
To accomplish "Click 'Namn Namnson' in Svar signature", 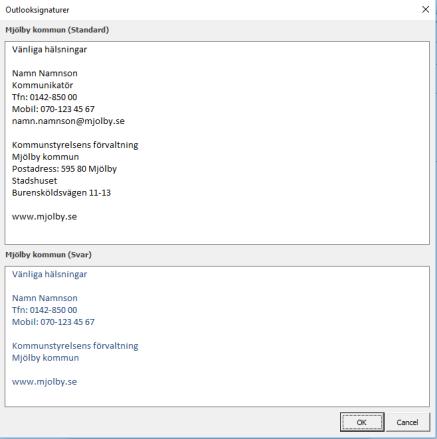I will point(45,298).
